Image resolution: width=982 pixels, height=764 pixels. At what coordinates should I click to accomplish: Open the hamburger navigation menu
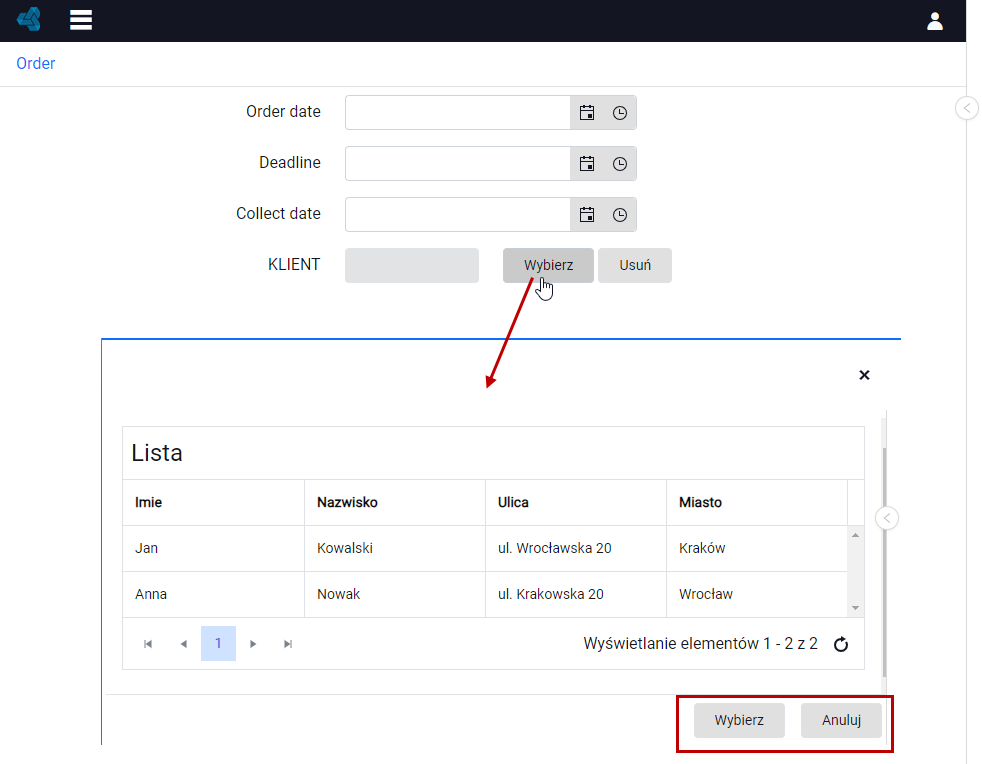pyautogui.click(x=81, y=20)
